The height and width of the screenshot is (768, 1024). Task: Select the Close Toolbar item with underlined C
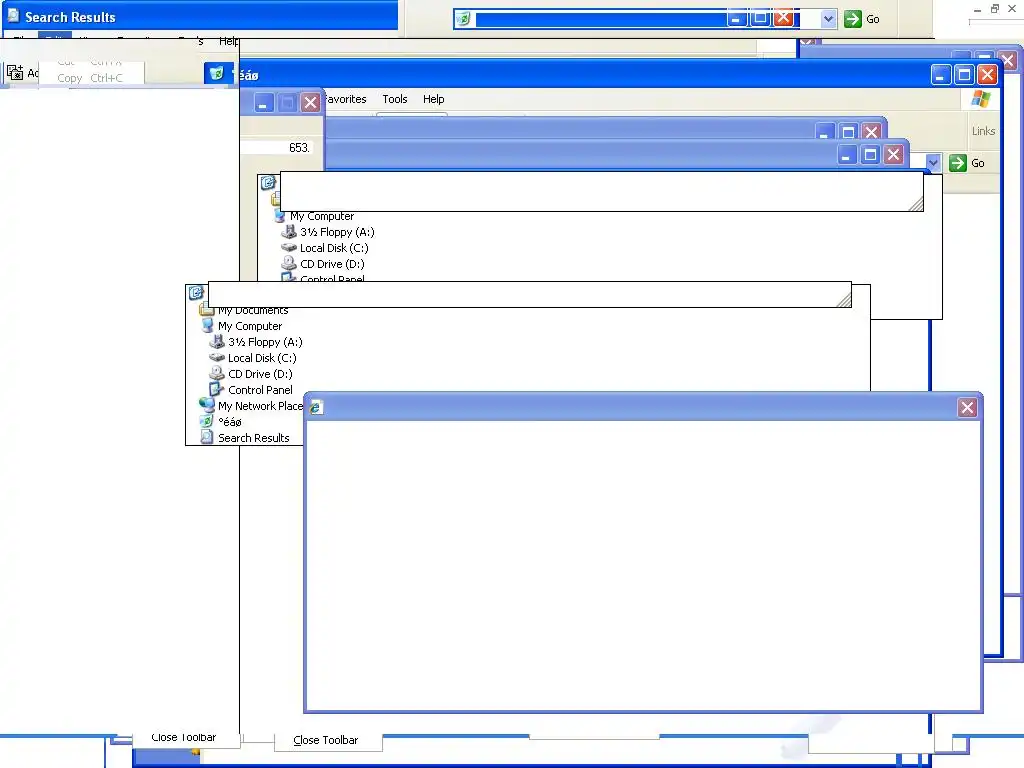326,740
